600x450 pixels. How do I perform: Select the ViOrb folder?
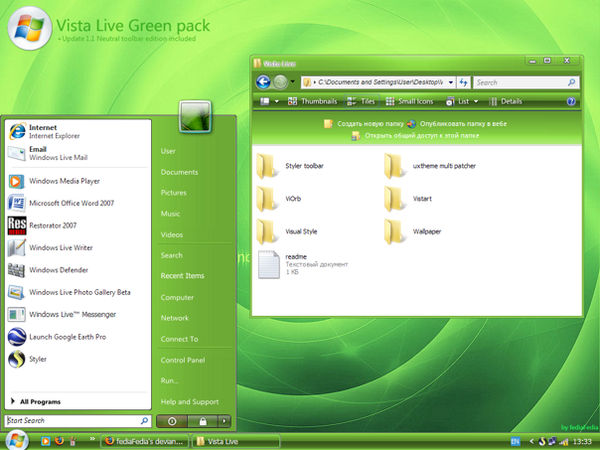pos(279,199)
